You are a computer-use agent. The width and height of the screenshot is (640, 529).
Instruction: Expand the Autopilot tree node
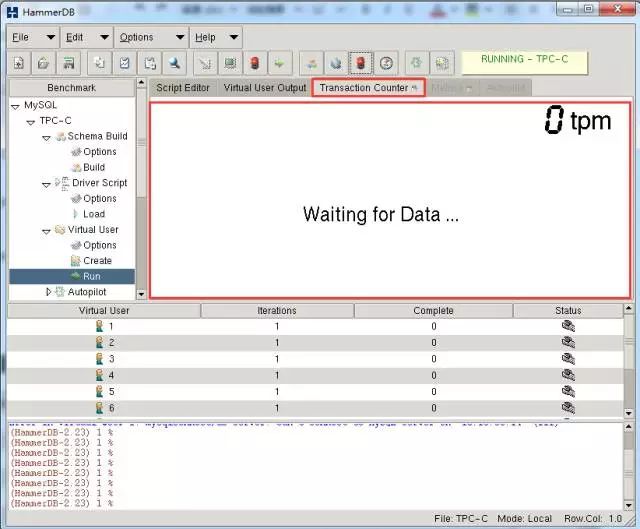[49, 291]
